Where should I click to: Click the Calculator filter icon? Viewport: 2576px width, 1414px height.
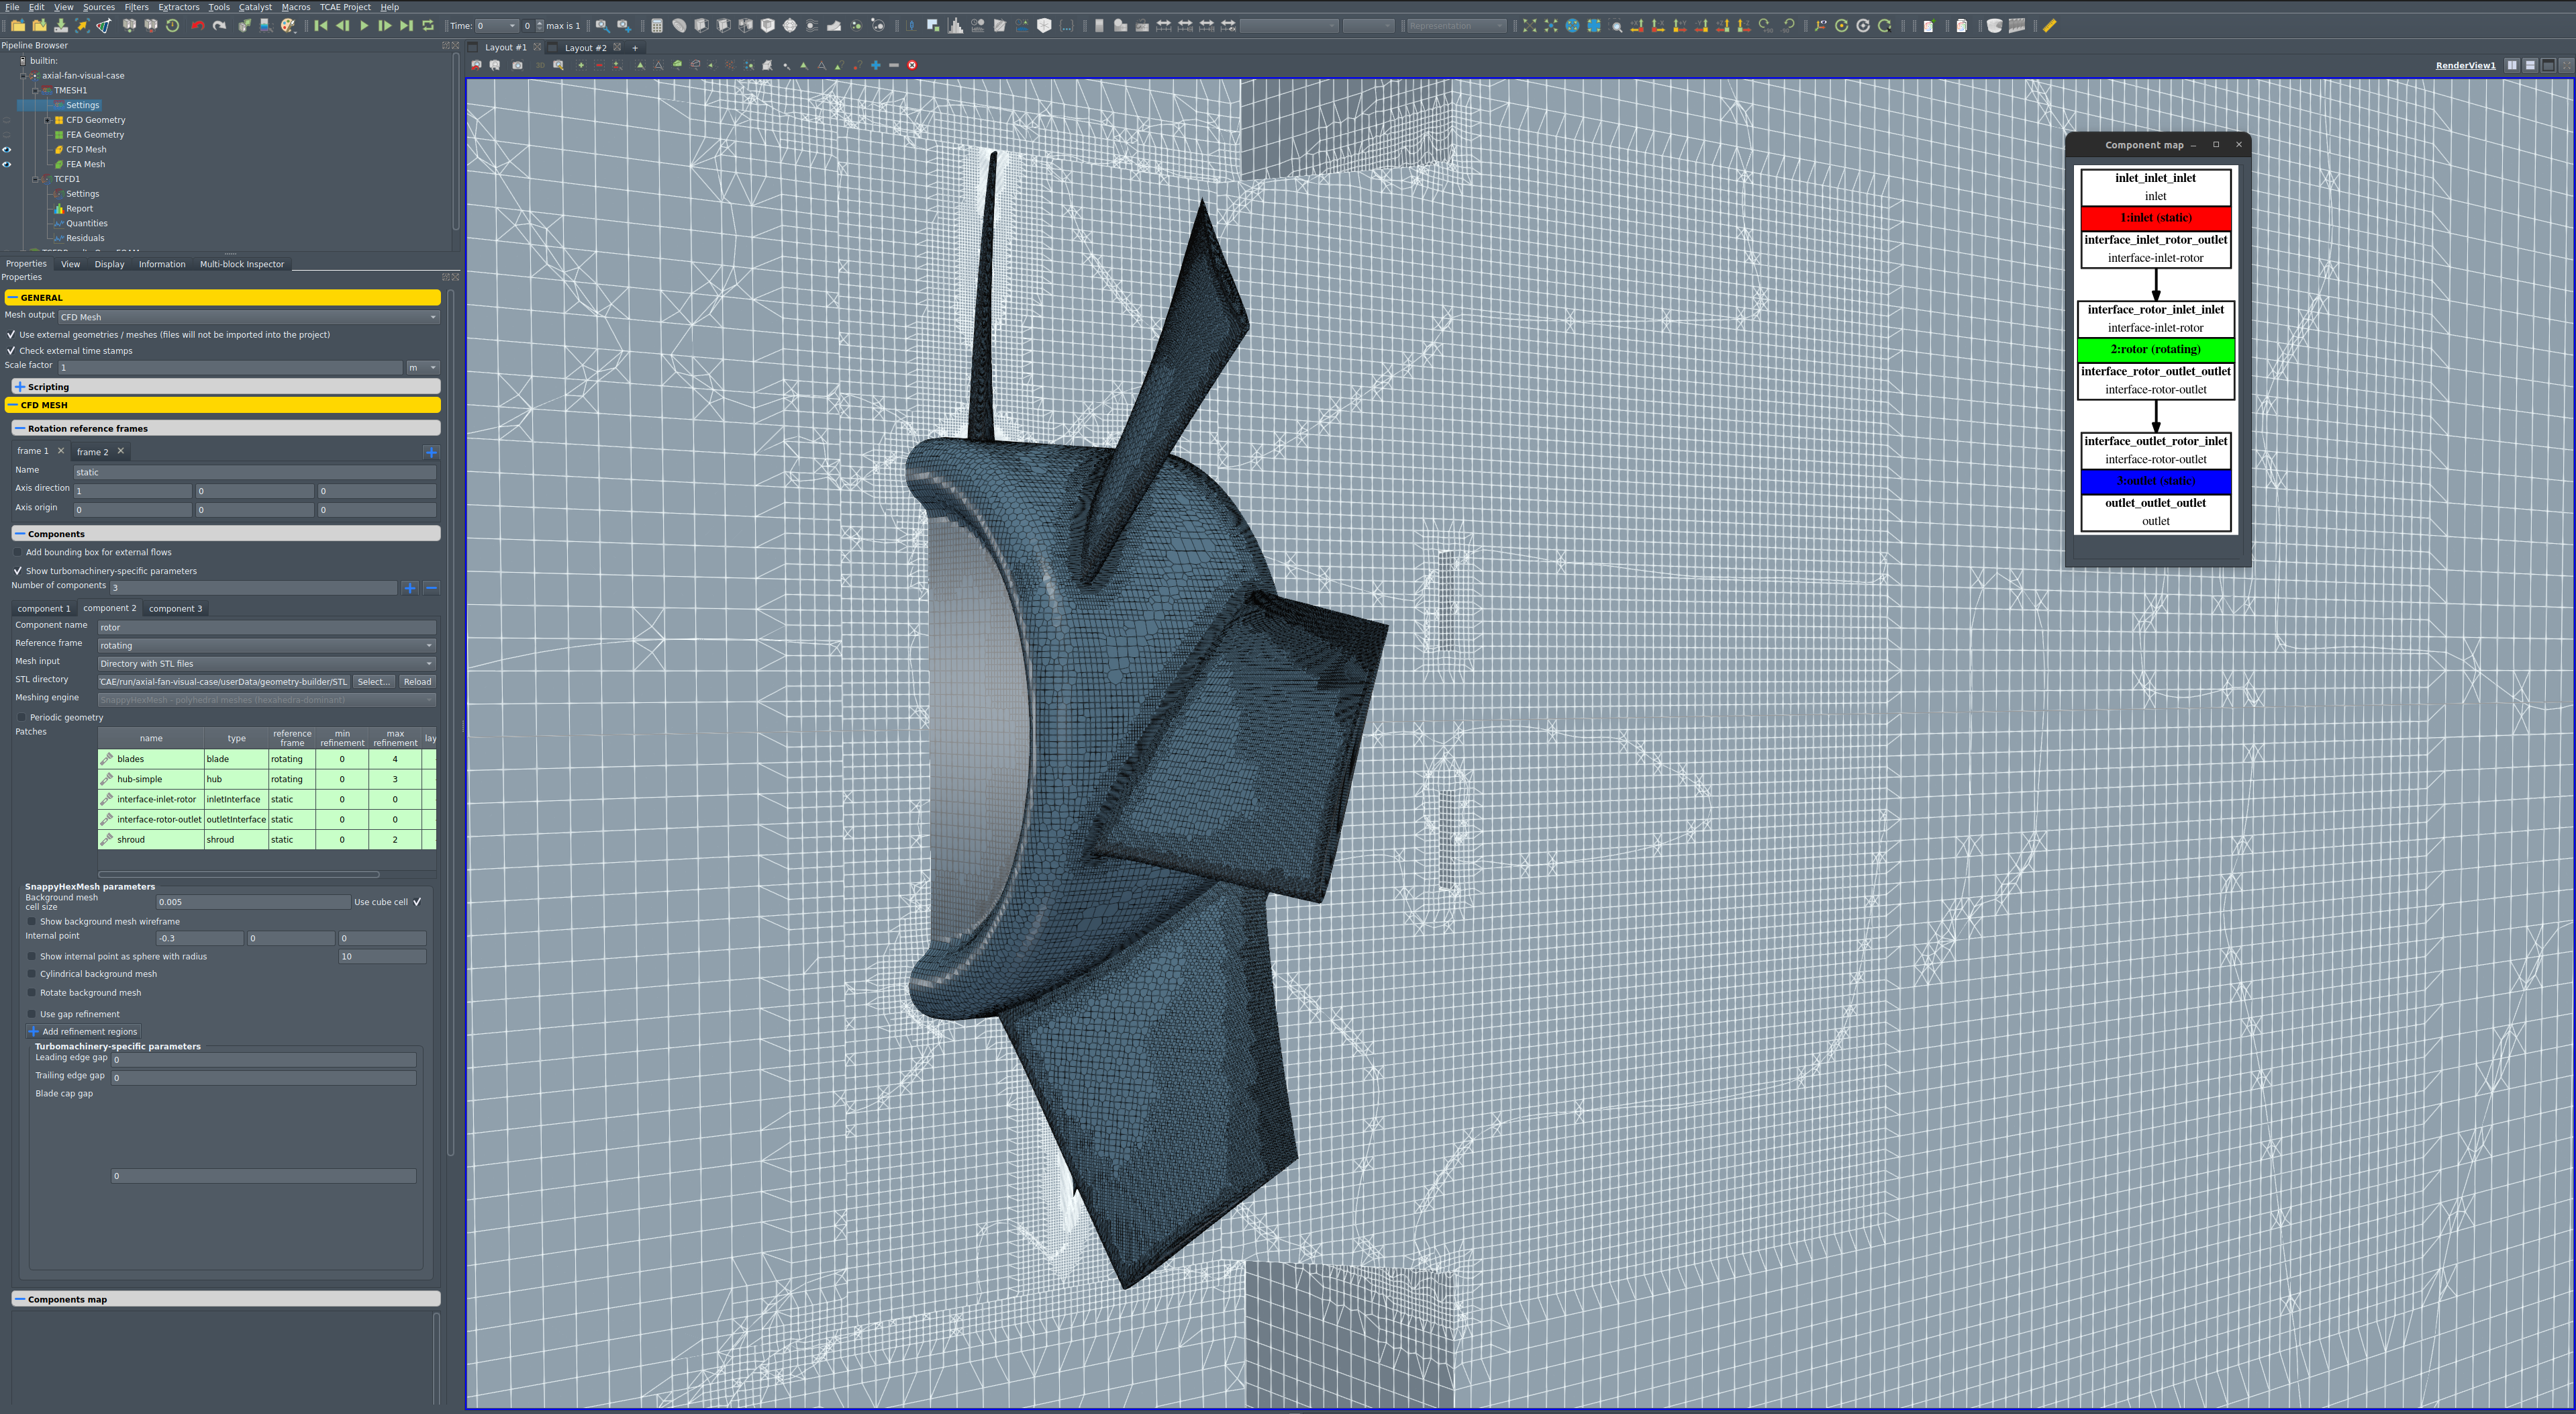point(657,26)
